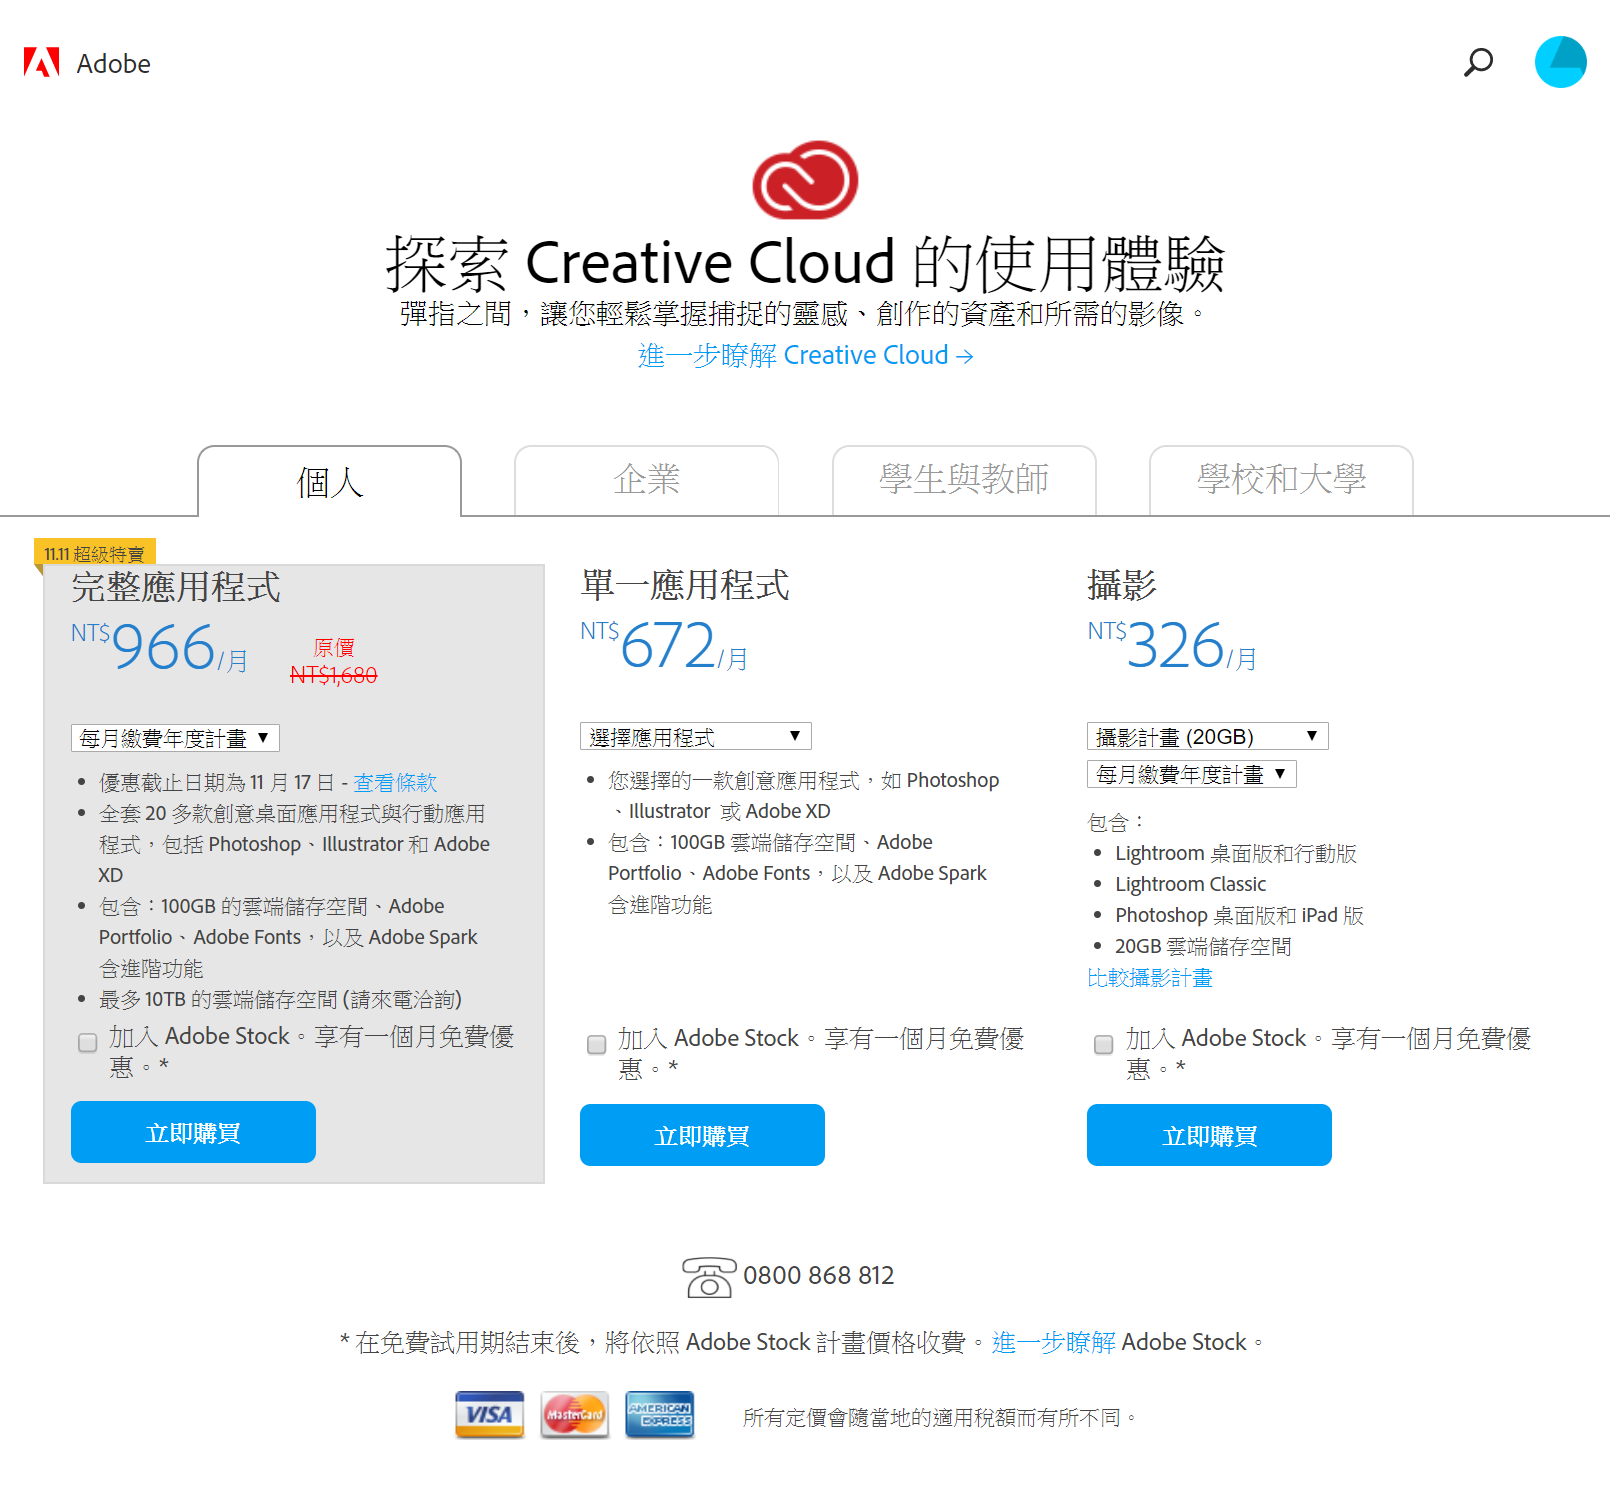
Task: Click the red Creative Cloud logo
Action: pos(805,180)
